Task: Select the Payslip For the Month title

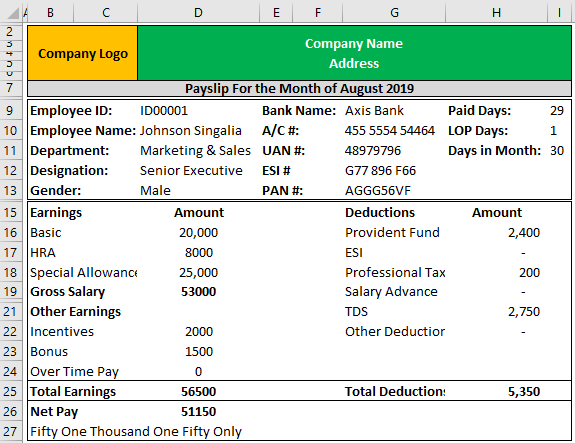Action: click(x=299, y=89)
